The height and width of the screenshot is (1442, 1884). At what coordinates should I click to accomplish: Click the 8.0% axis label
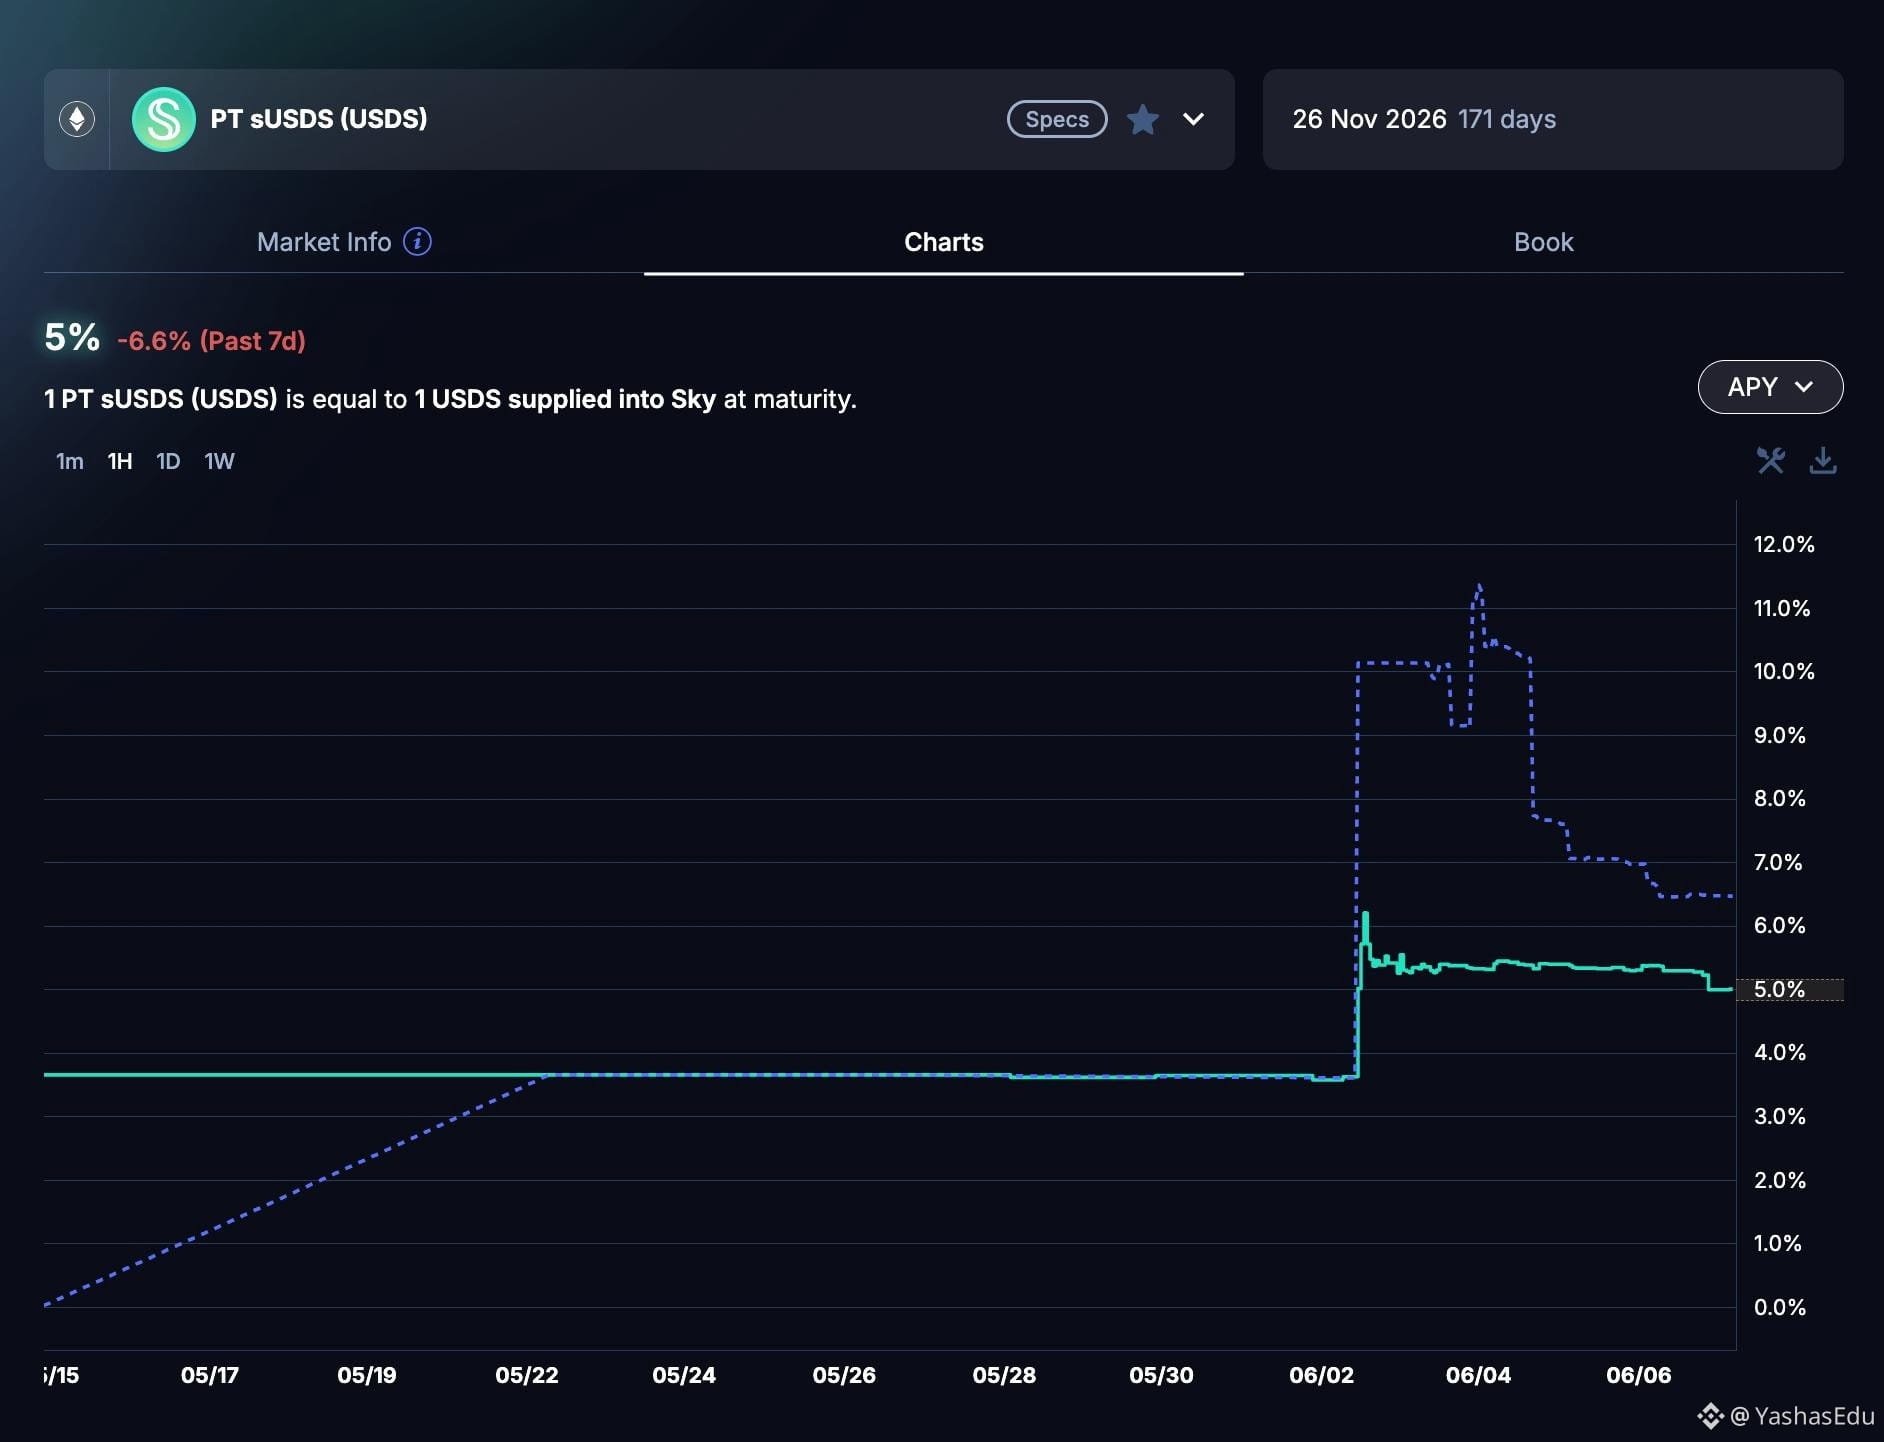(1780, 798)
